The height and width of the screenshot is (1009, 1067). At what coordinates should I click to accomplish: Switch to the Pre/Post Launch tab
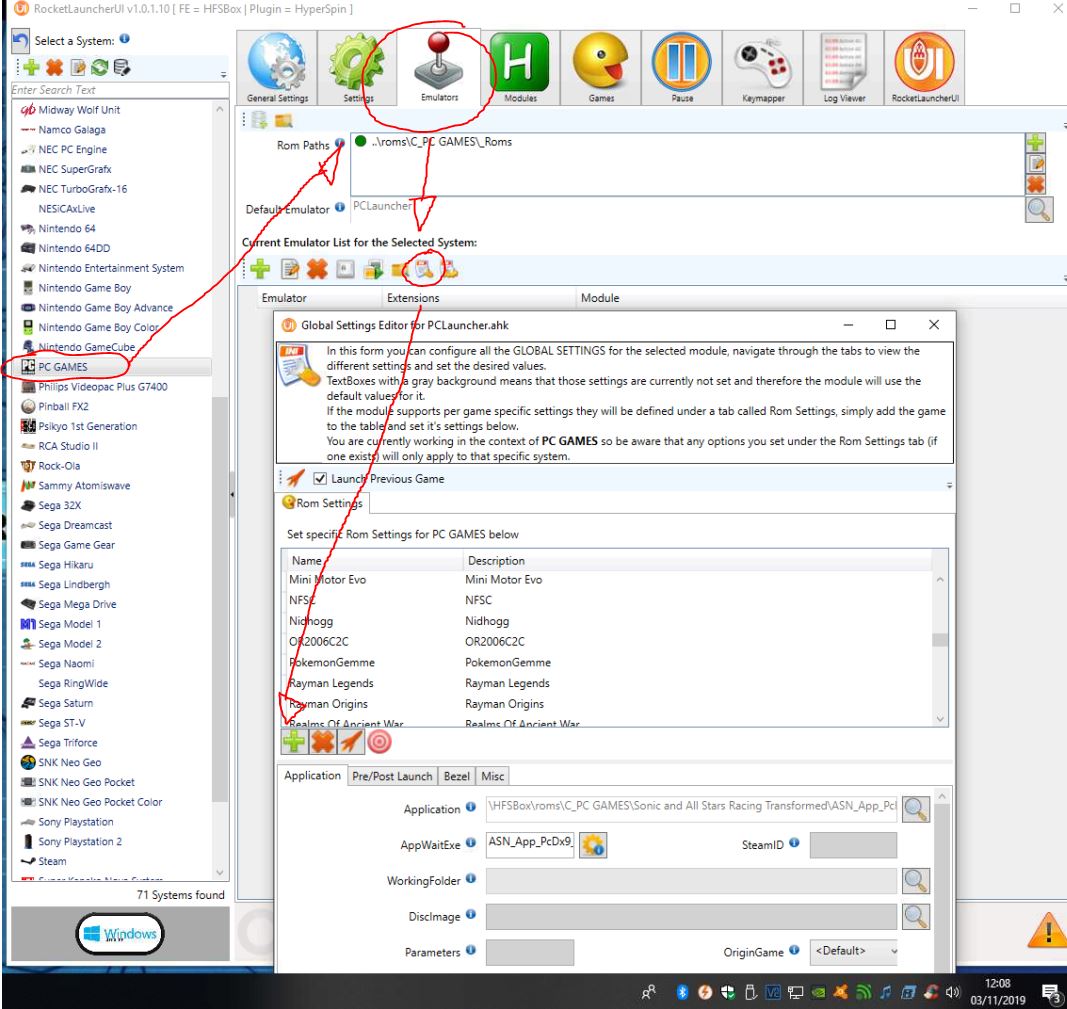coord(392,776)
